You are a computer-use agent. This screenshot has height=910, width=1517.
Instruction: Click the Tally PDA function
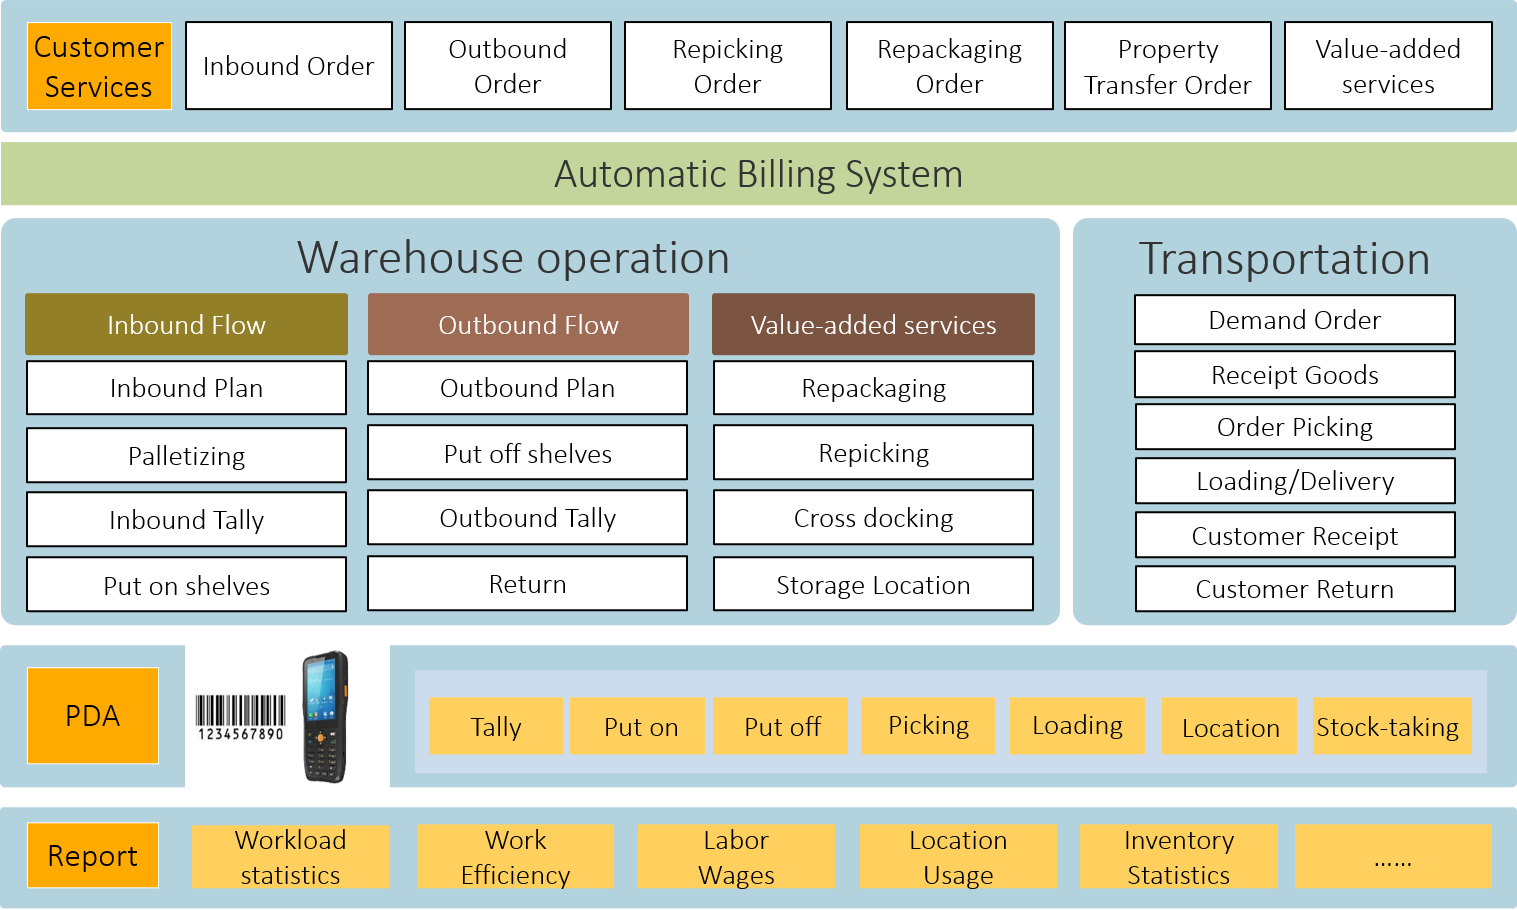pos(496,726)
